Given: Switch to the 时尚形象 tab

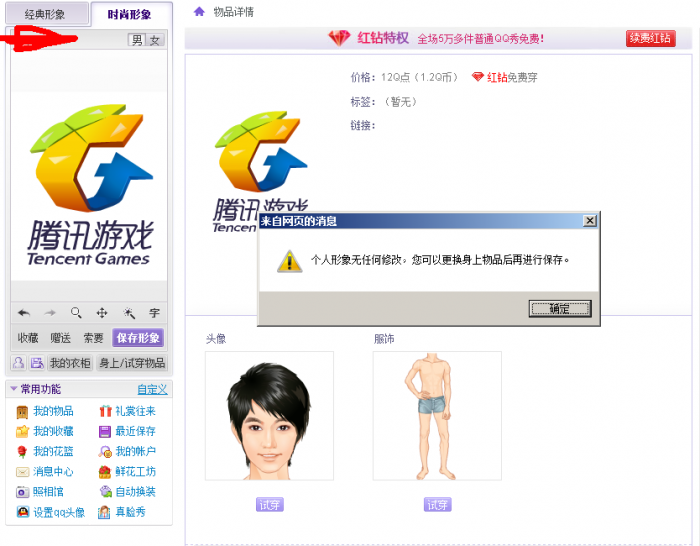Looking at the screenshot, I should click(x=130, y=14).
